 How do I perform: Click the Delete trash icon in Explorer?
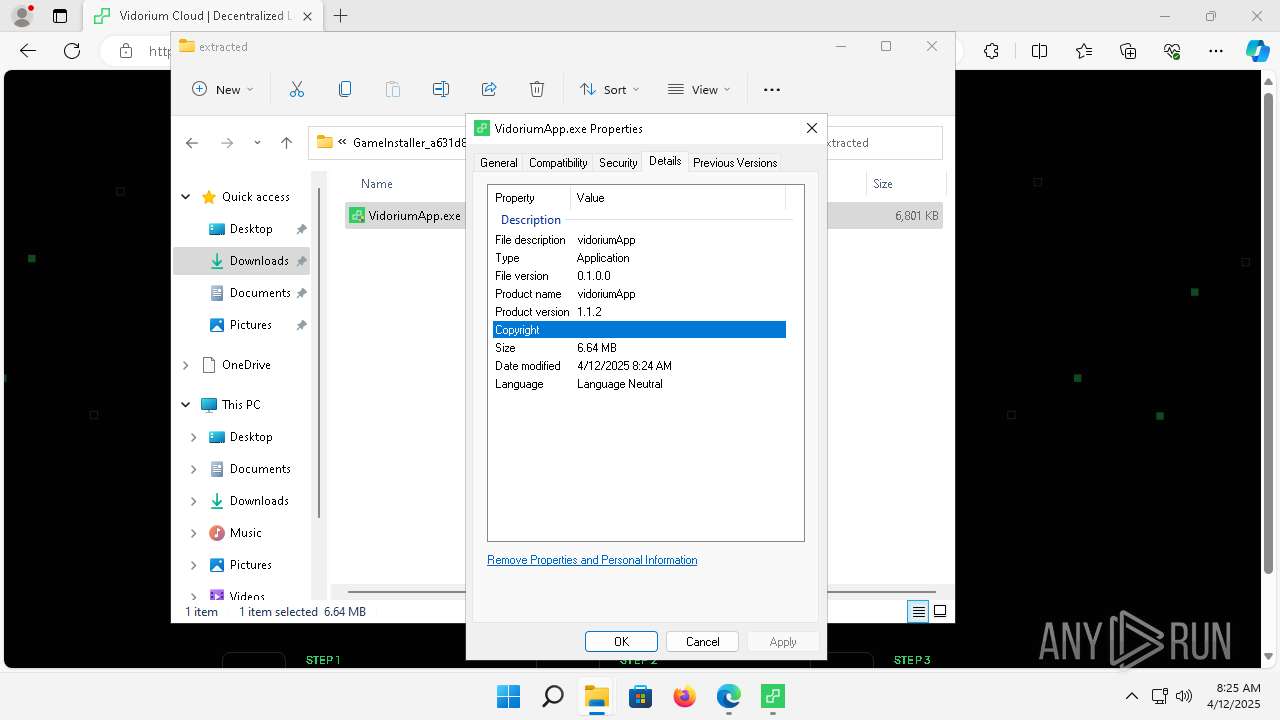[537, 89]
